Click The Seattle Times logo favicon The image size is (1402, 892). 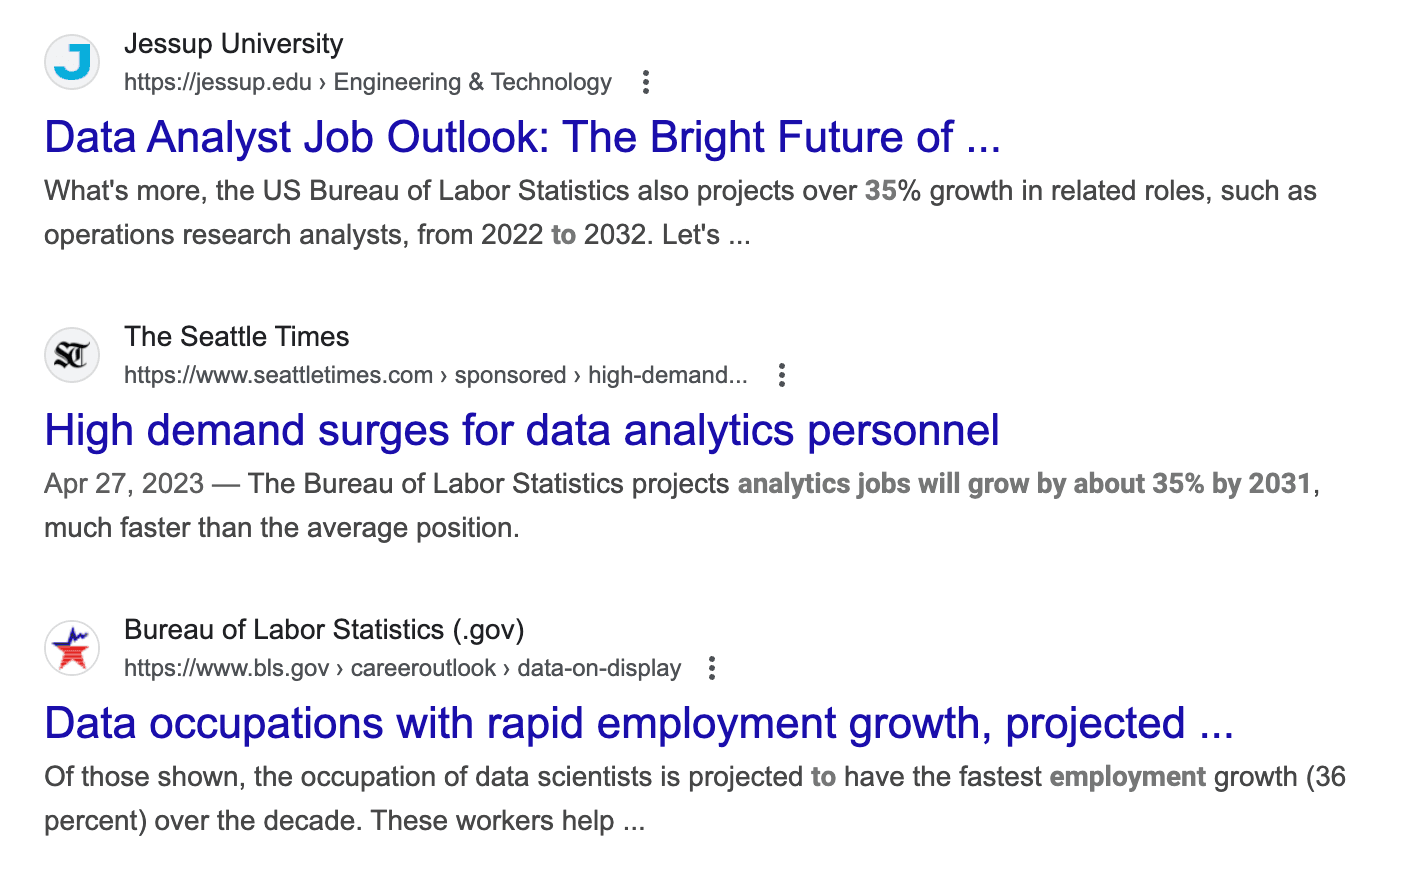tap(72, 355)
